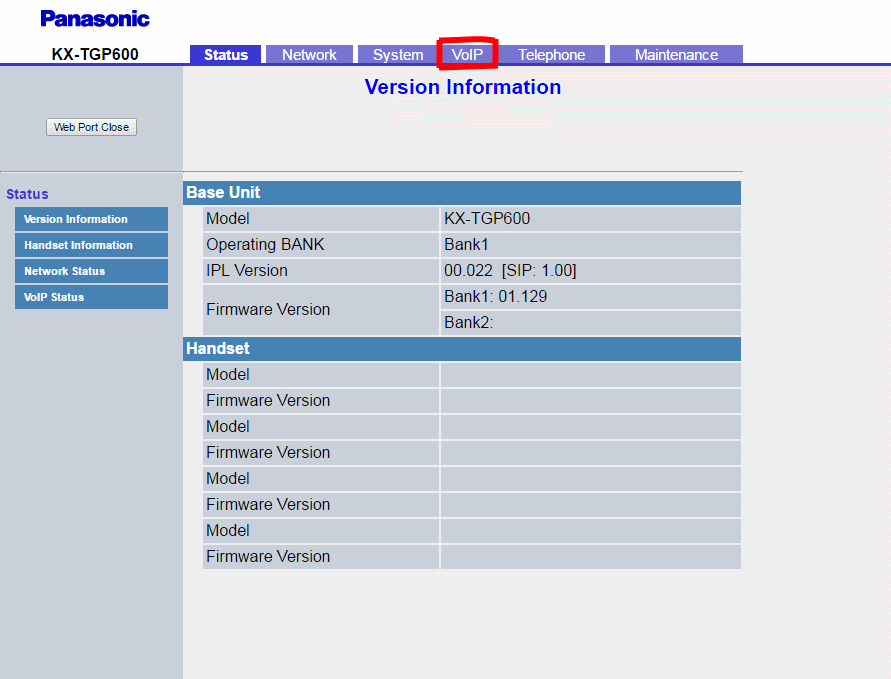891x679 pixels.
Task: Click the Status heading above the sidebar menu
Action: 27,194
